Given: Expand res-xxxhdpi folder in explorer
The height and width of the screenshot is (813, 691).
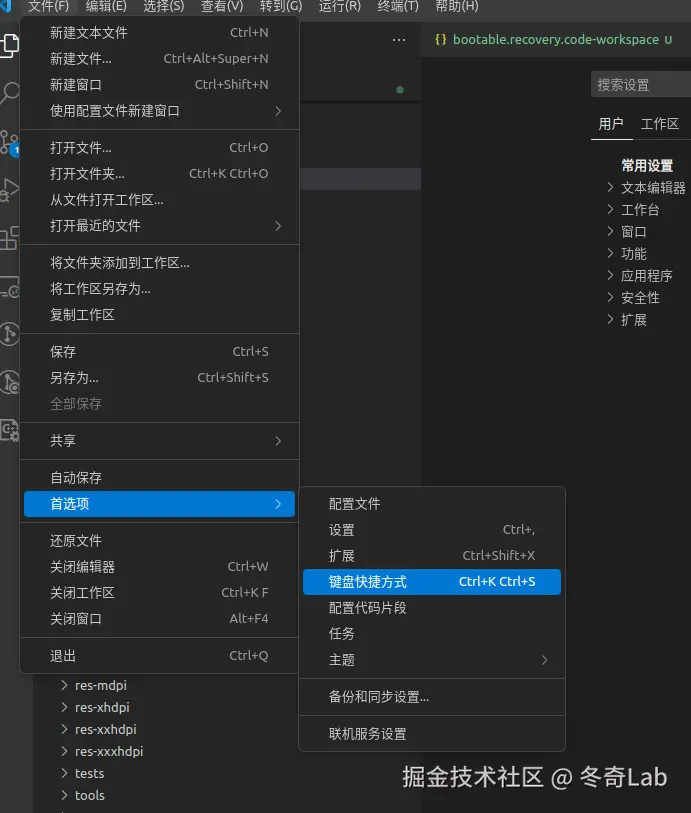Looking at the screenshot, I should (102, 751).
